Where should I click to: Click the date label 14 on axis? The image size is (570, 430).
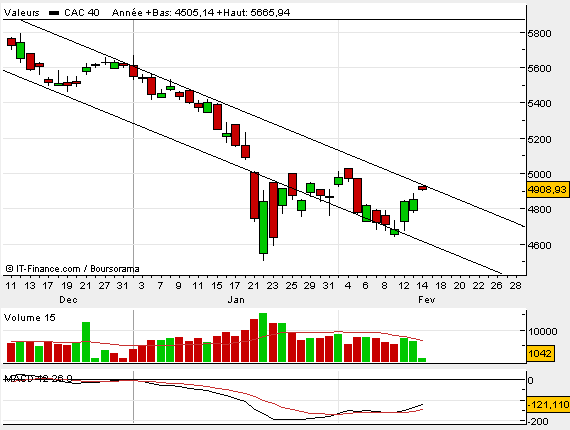pyautogui.click(x=422, y=286)
